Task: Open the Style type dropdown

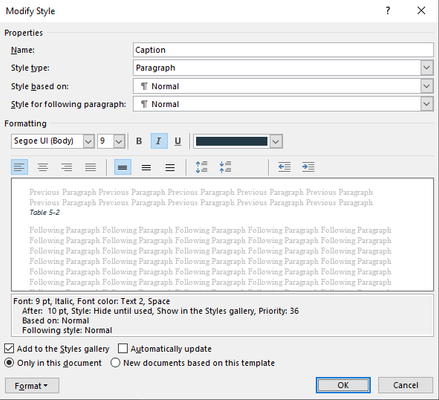Action: 427,68
